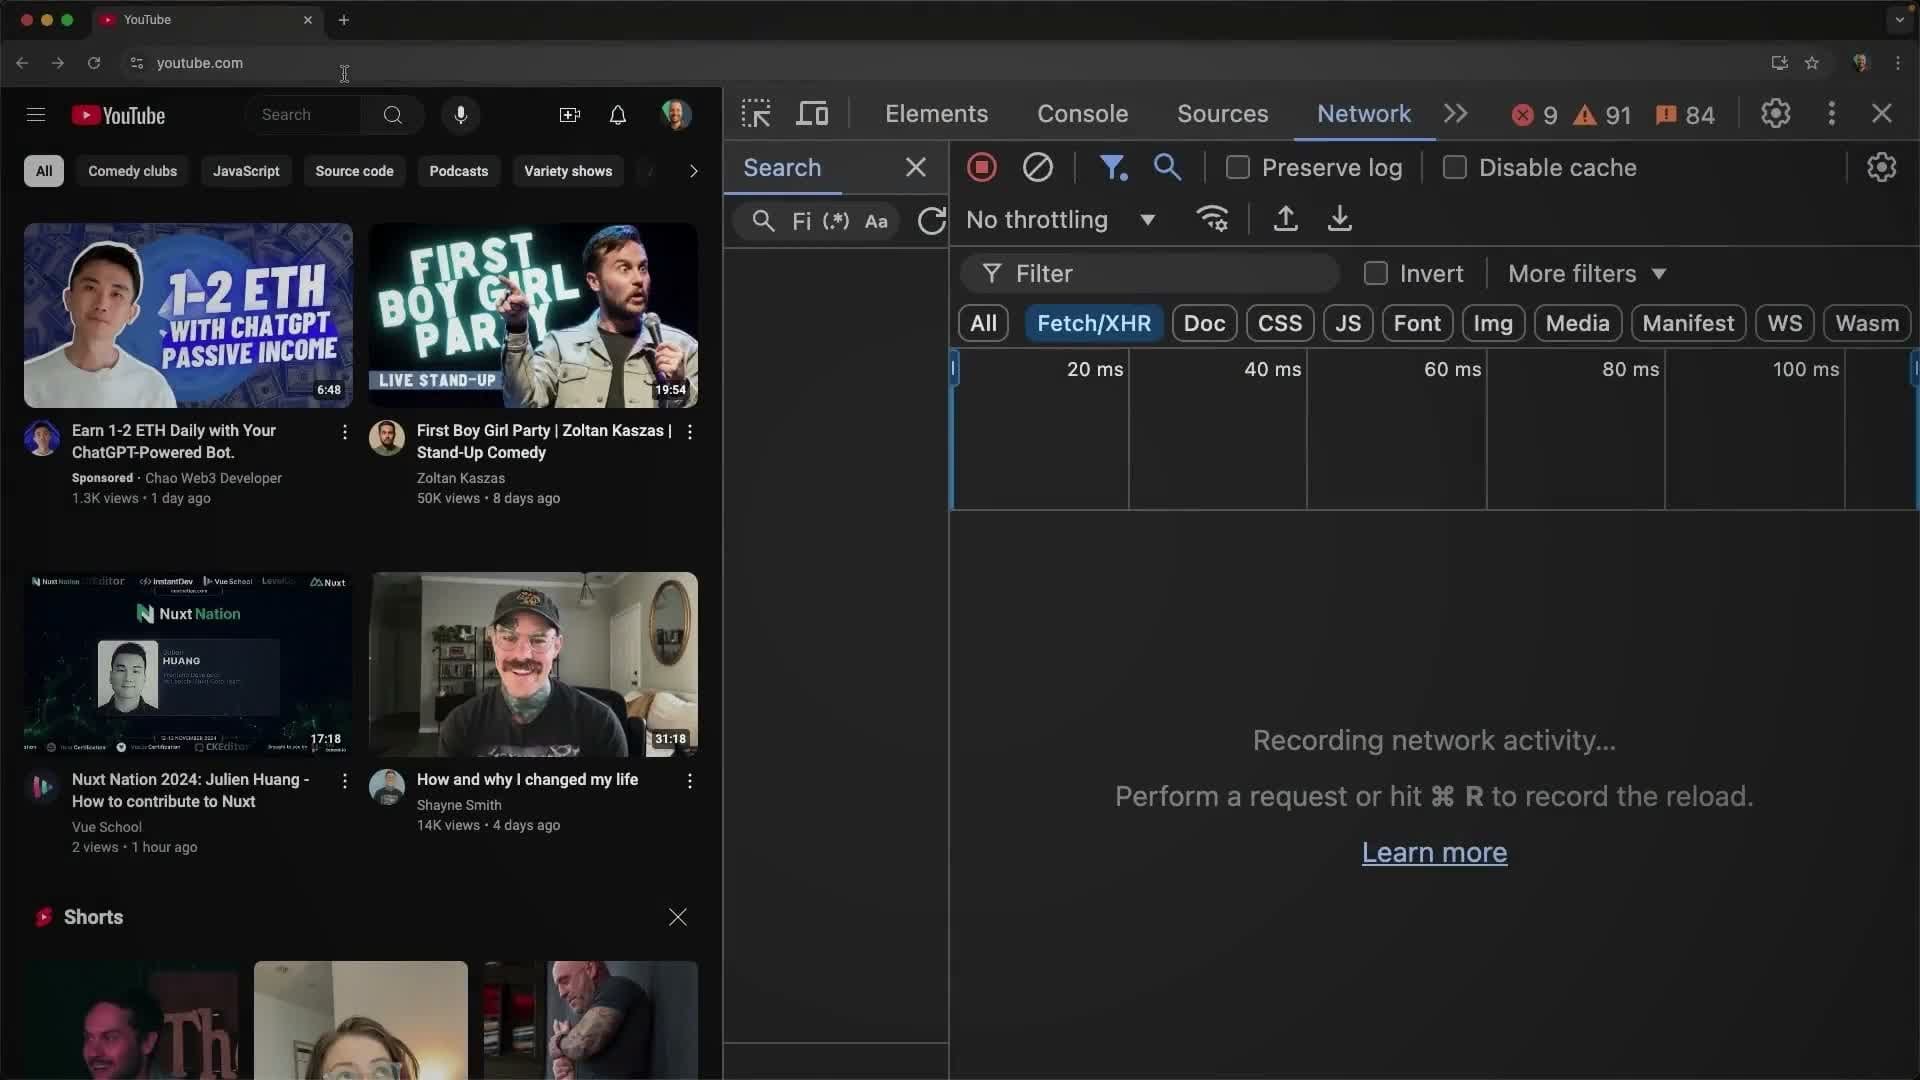This screenshot has width=1920, height=1080.
Task: Filter requests by the Img type
Action: [1493, 324]
